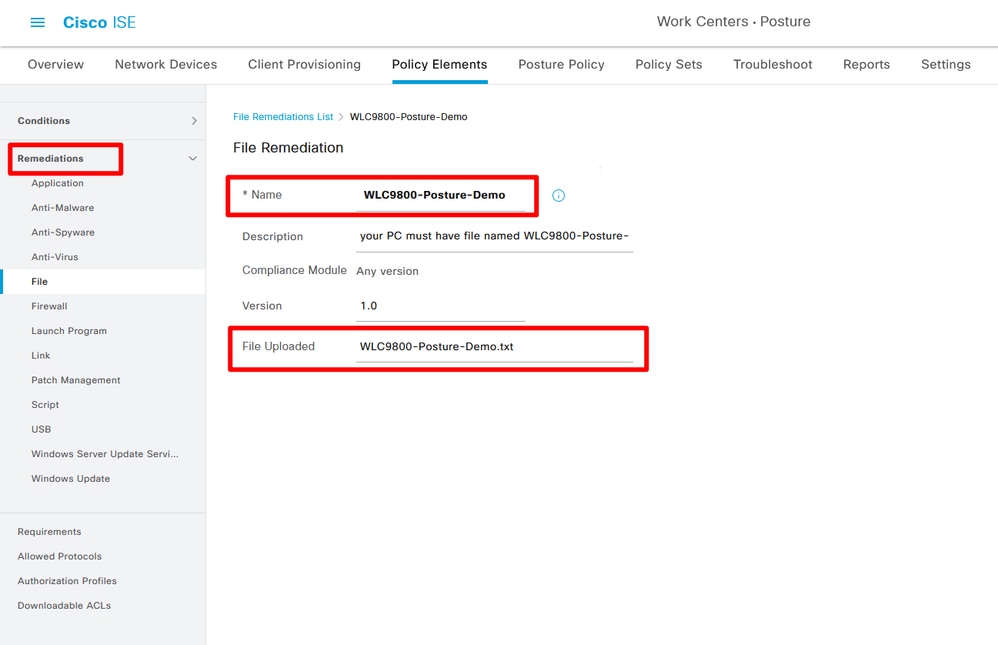Screen dimensions: 998x645
Task: Select Application under Remediations
Action: click(57, 183)
